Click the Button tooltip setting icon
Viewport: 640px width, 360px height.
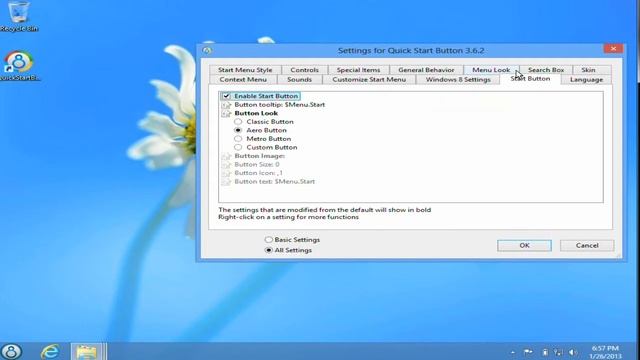click(226, 105)
